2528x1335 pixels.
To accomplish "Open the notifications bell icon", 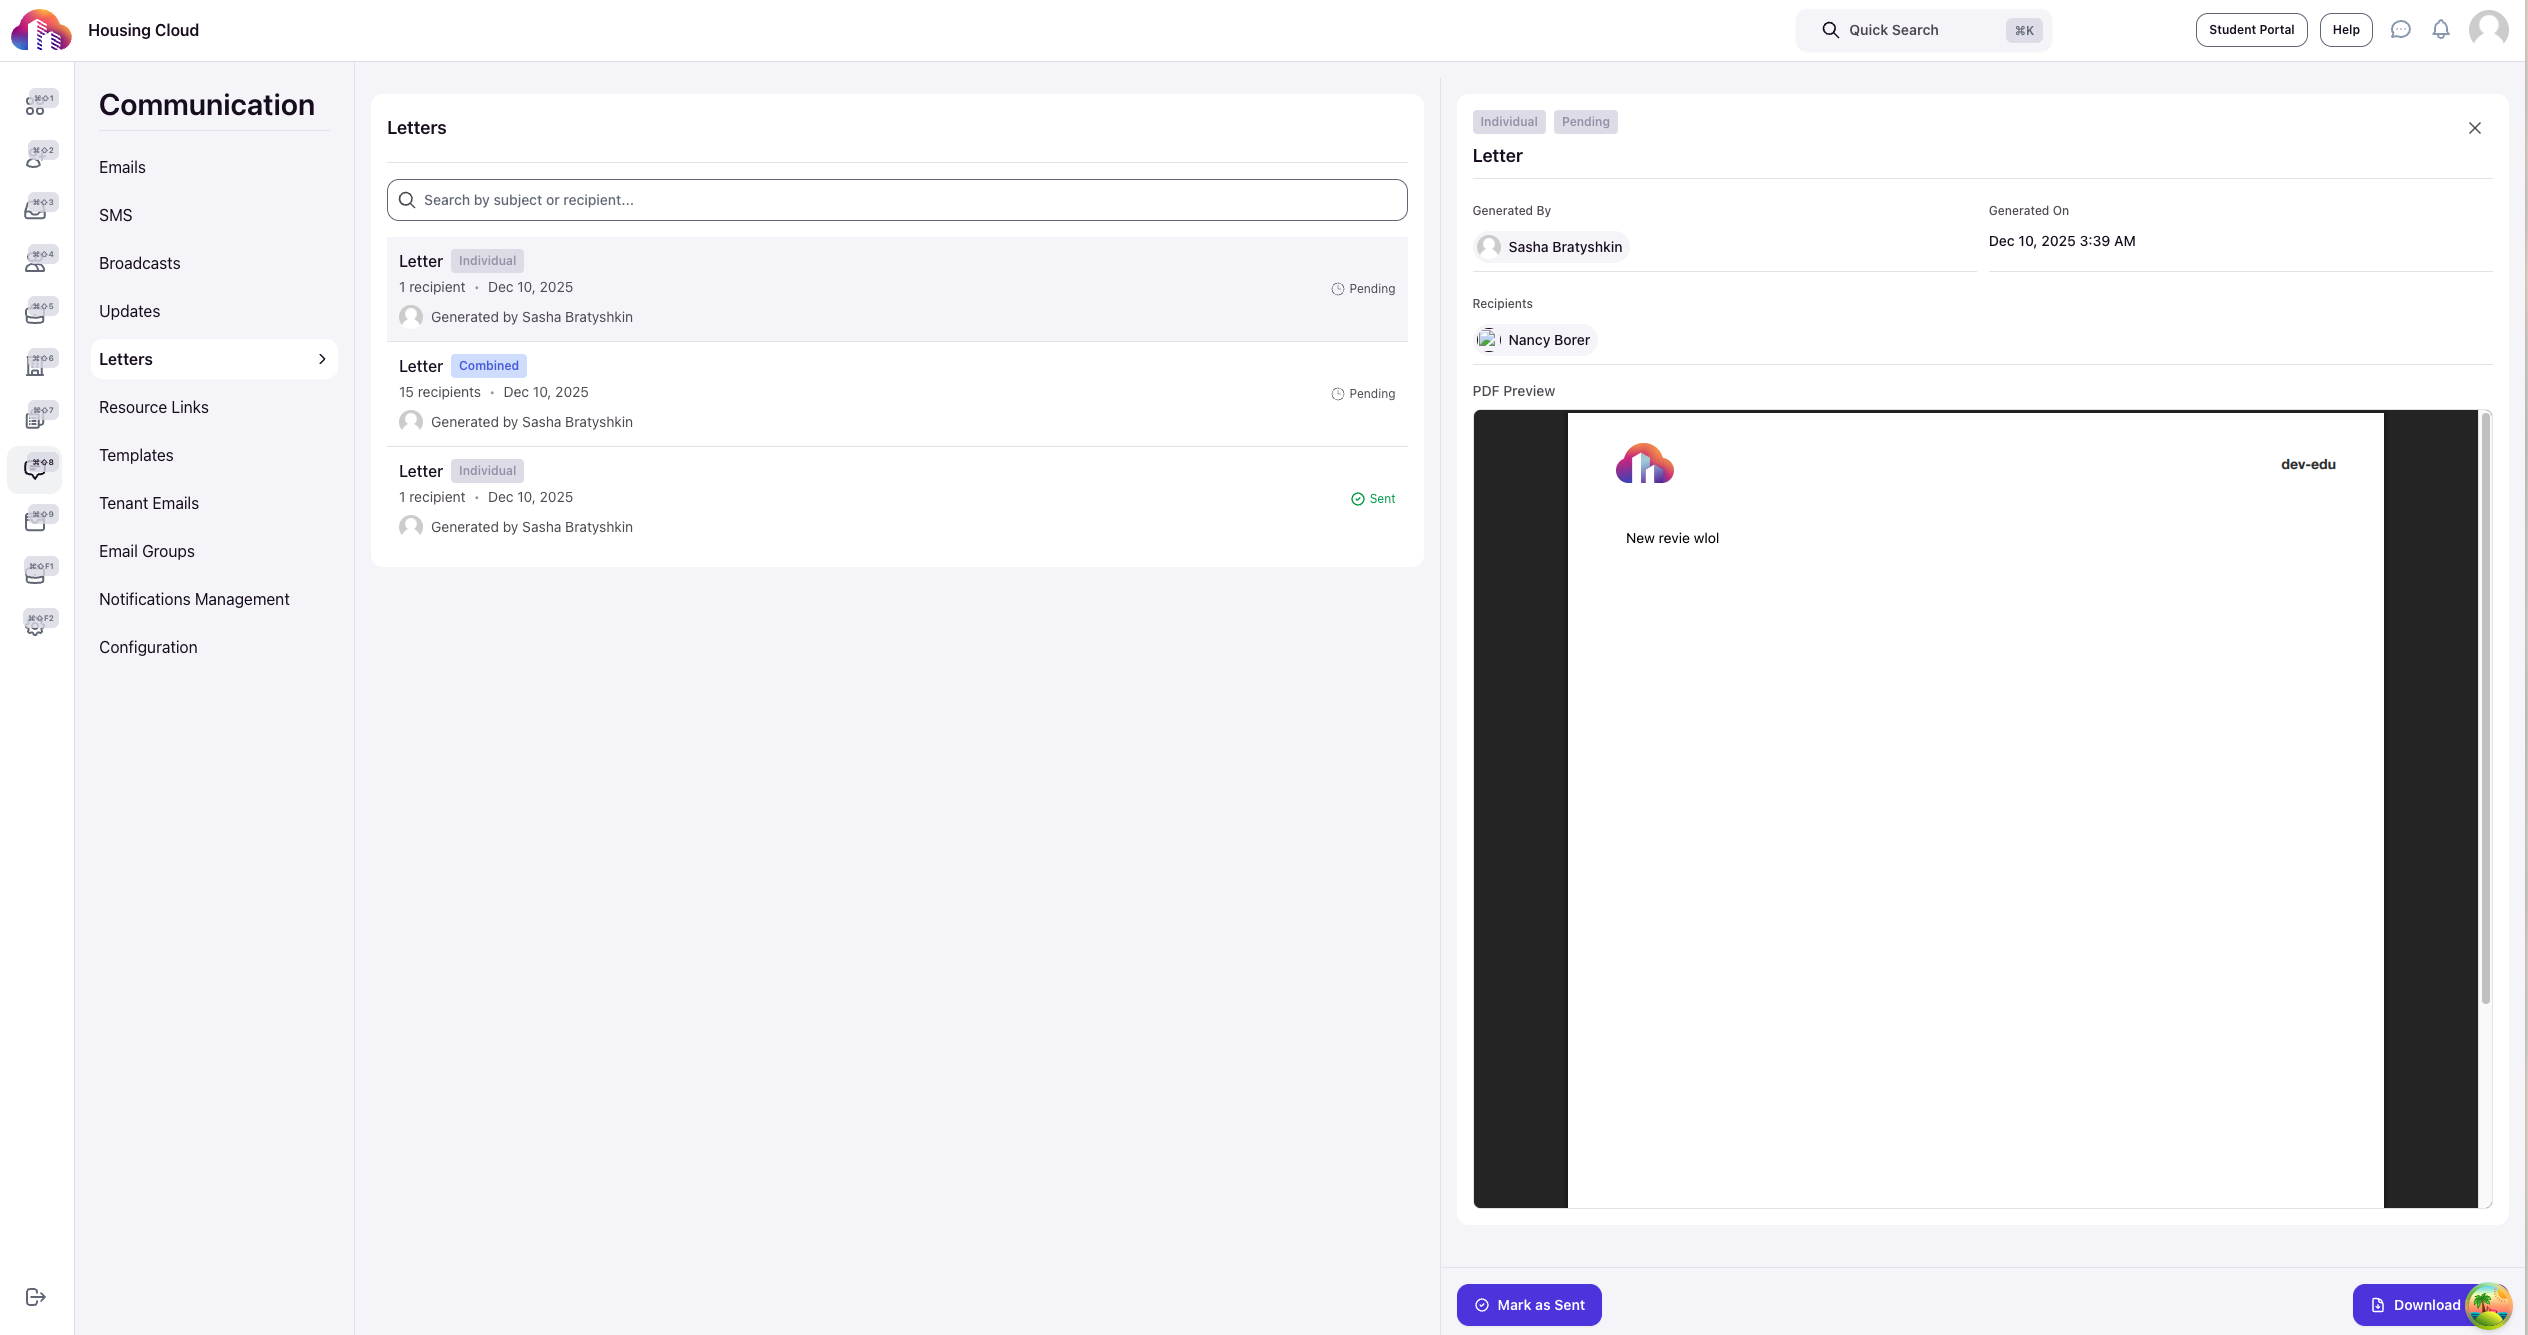I will tap(2441, 30).
